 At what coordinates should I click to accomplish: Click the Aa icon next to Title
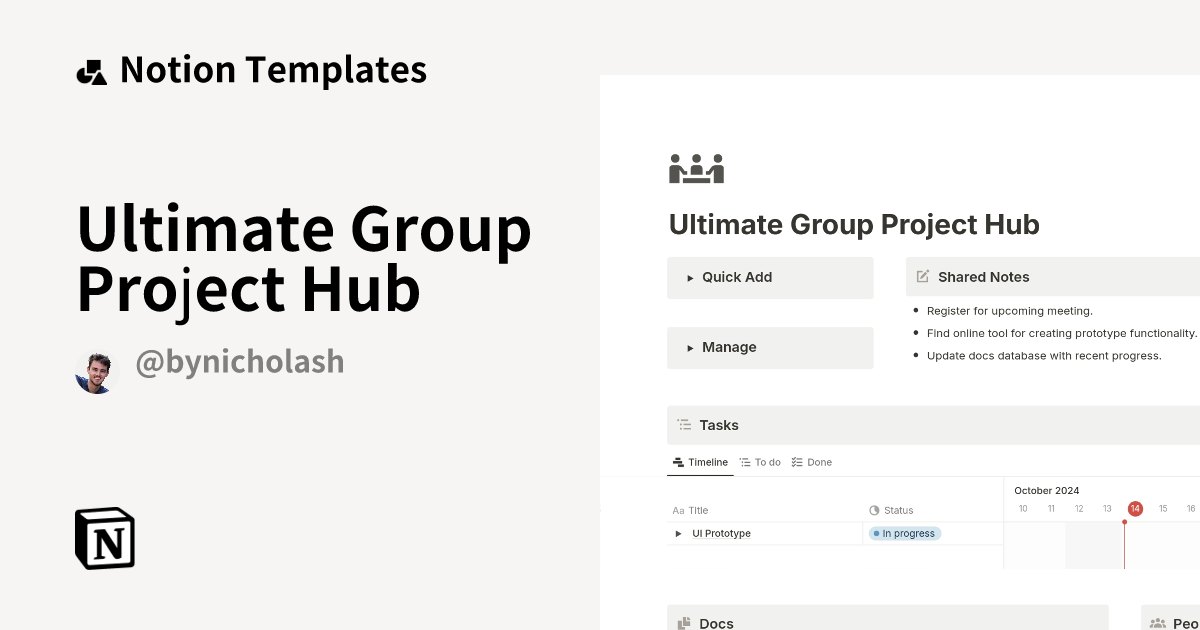pyautogui.click(x=676, y=510)
